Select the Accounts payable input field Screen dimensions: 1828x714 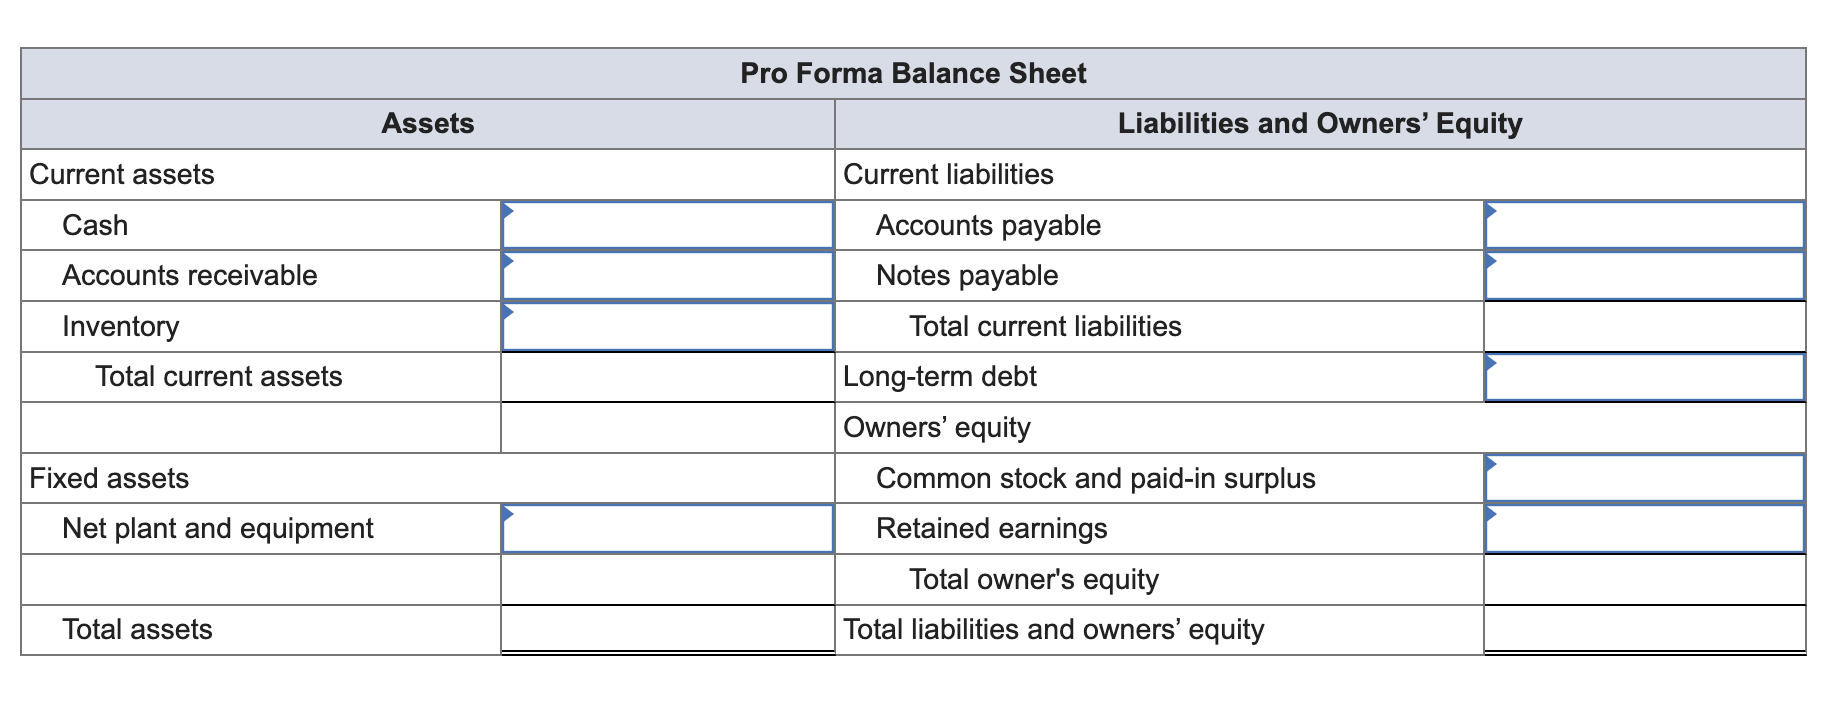click(x=1645, y=225)
